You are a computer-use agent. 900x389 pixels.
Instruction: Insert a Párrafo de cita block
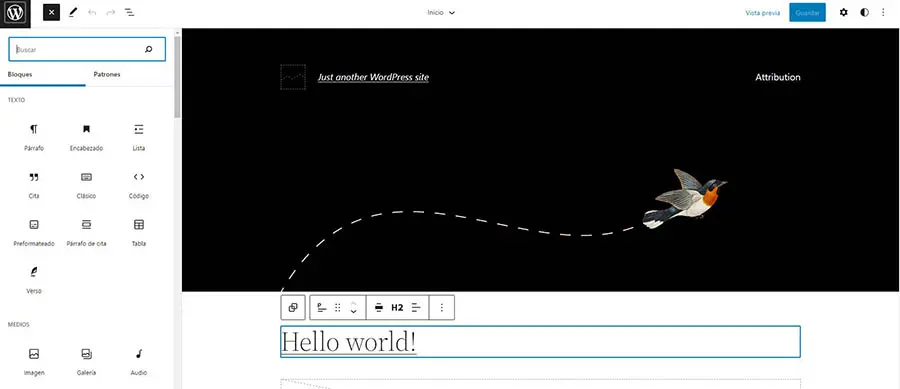tap(86, 232)
